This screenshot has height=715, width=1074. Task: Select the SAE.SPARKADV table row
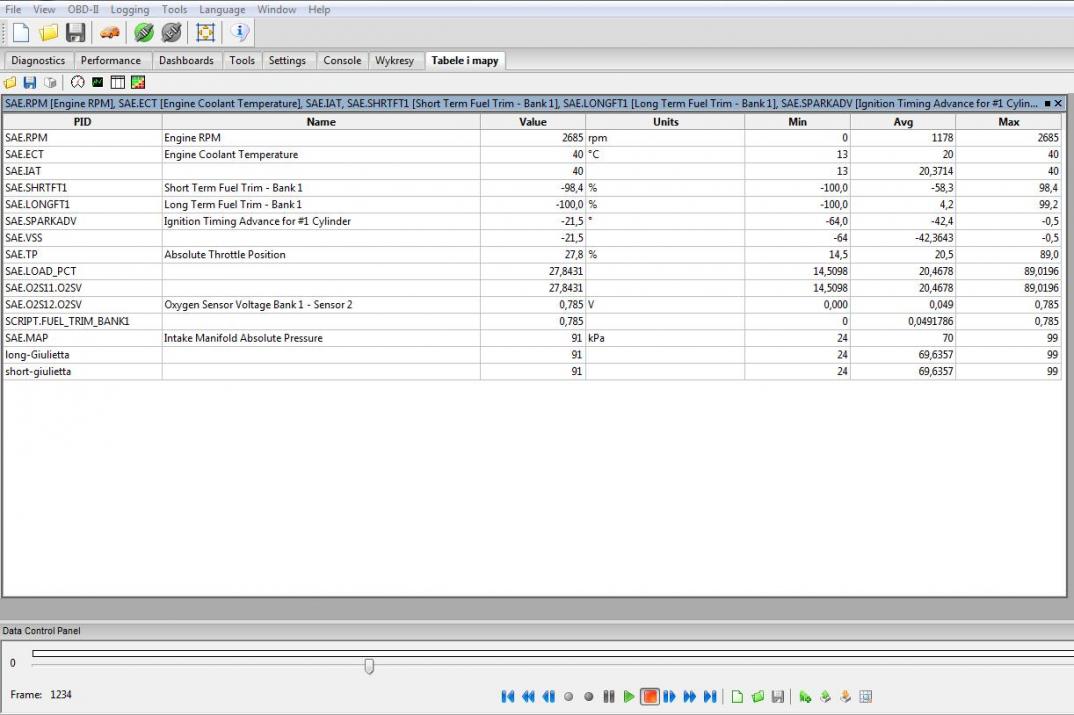(240, 221)
